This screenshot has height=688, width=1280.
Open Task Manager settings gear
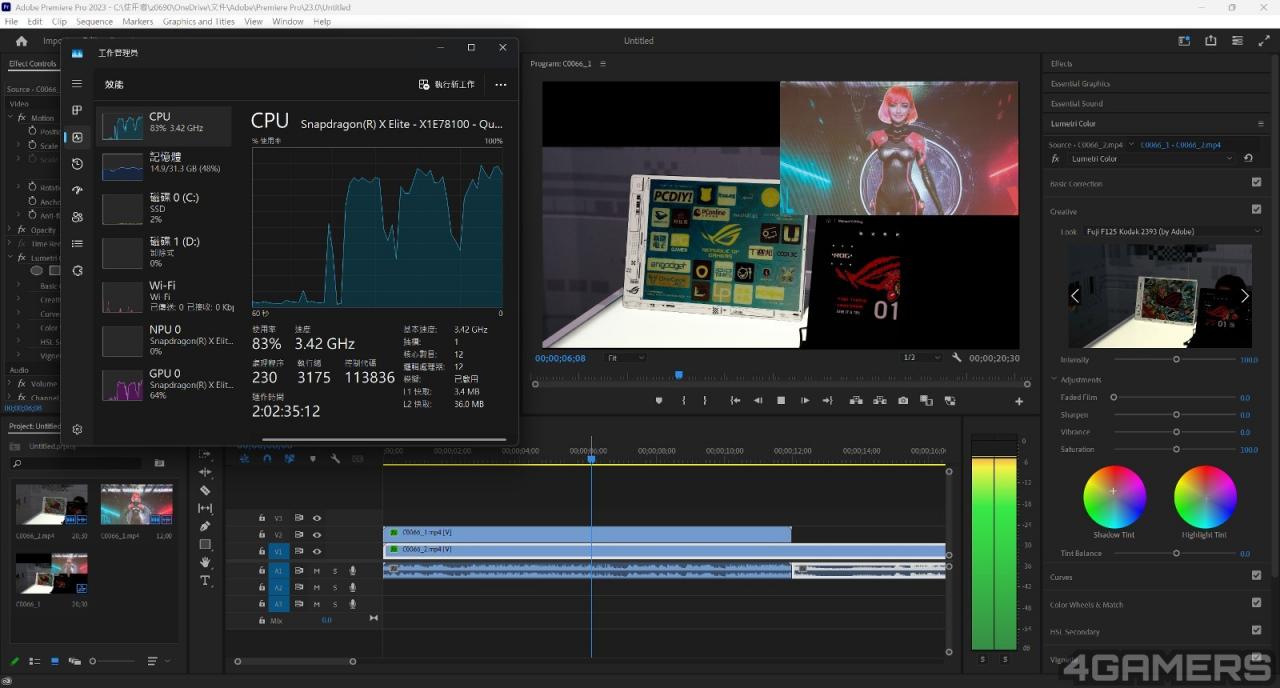[x=77, y=429]
